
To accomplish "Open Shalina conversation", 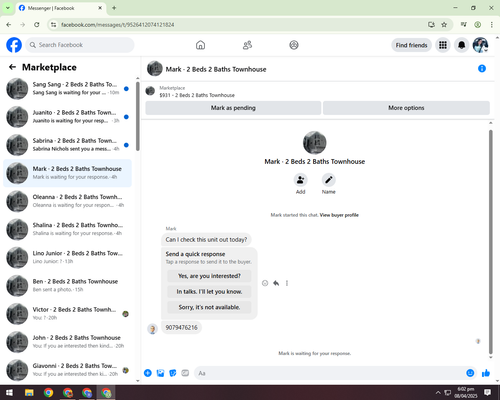I will click(x=67, y=229).
